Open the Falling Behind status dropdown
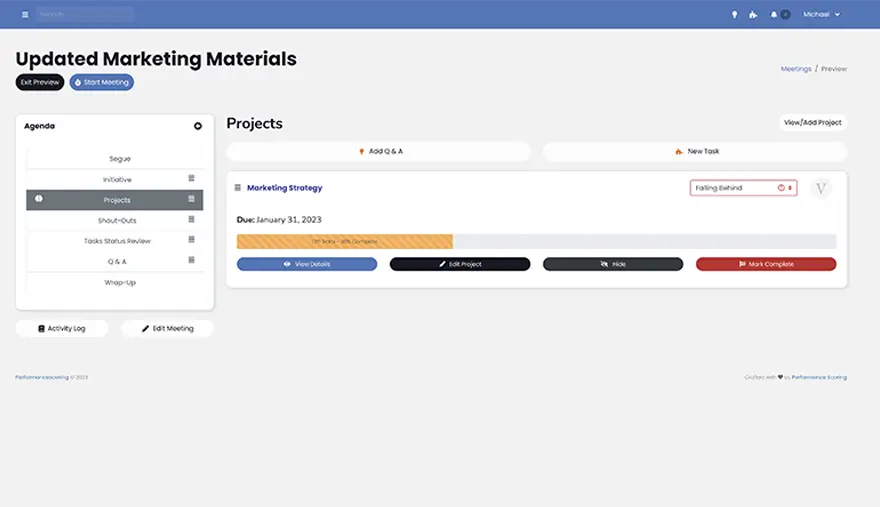Viewport: 880px width, 507px height. coord(743,188)
